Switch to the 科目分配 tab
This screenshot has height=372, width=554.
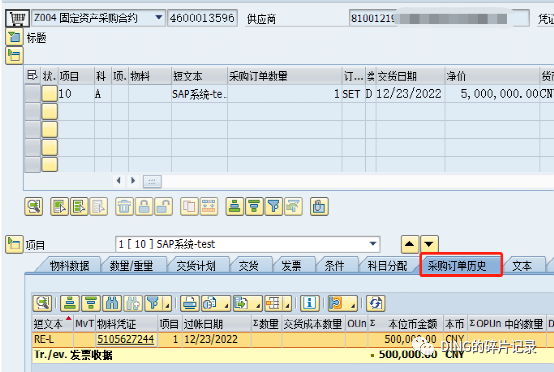[388, 266]
